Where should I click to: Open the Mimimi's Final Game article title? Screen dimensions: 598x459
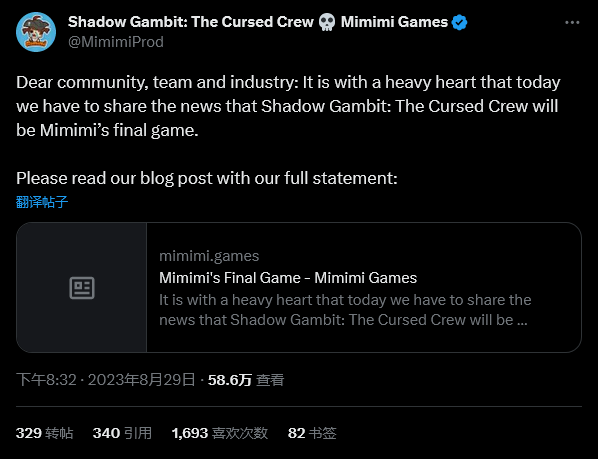[288, 278]
